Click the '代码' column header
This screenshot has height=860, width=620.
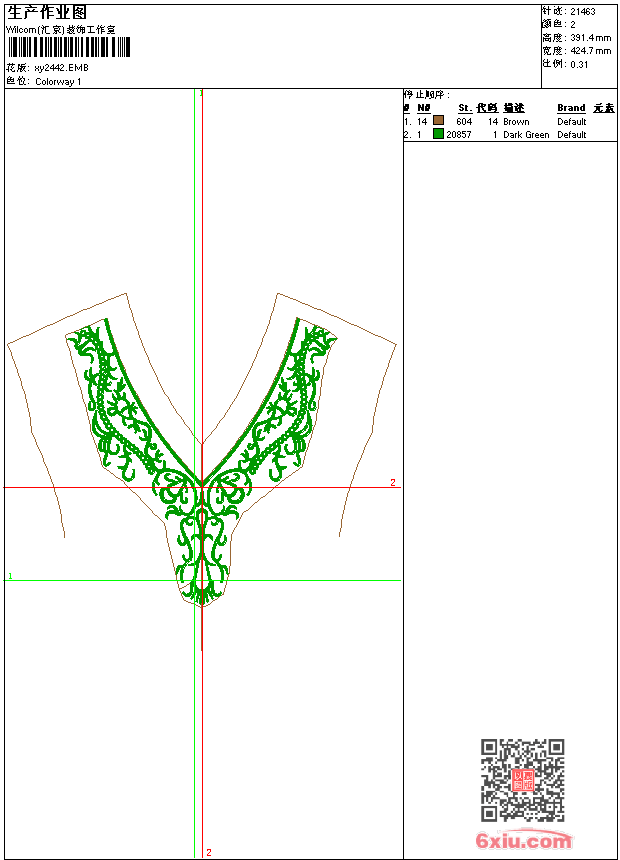487,108
